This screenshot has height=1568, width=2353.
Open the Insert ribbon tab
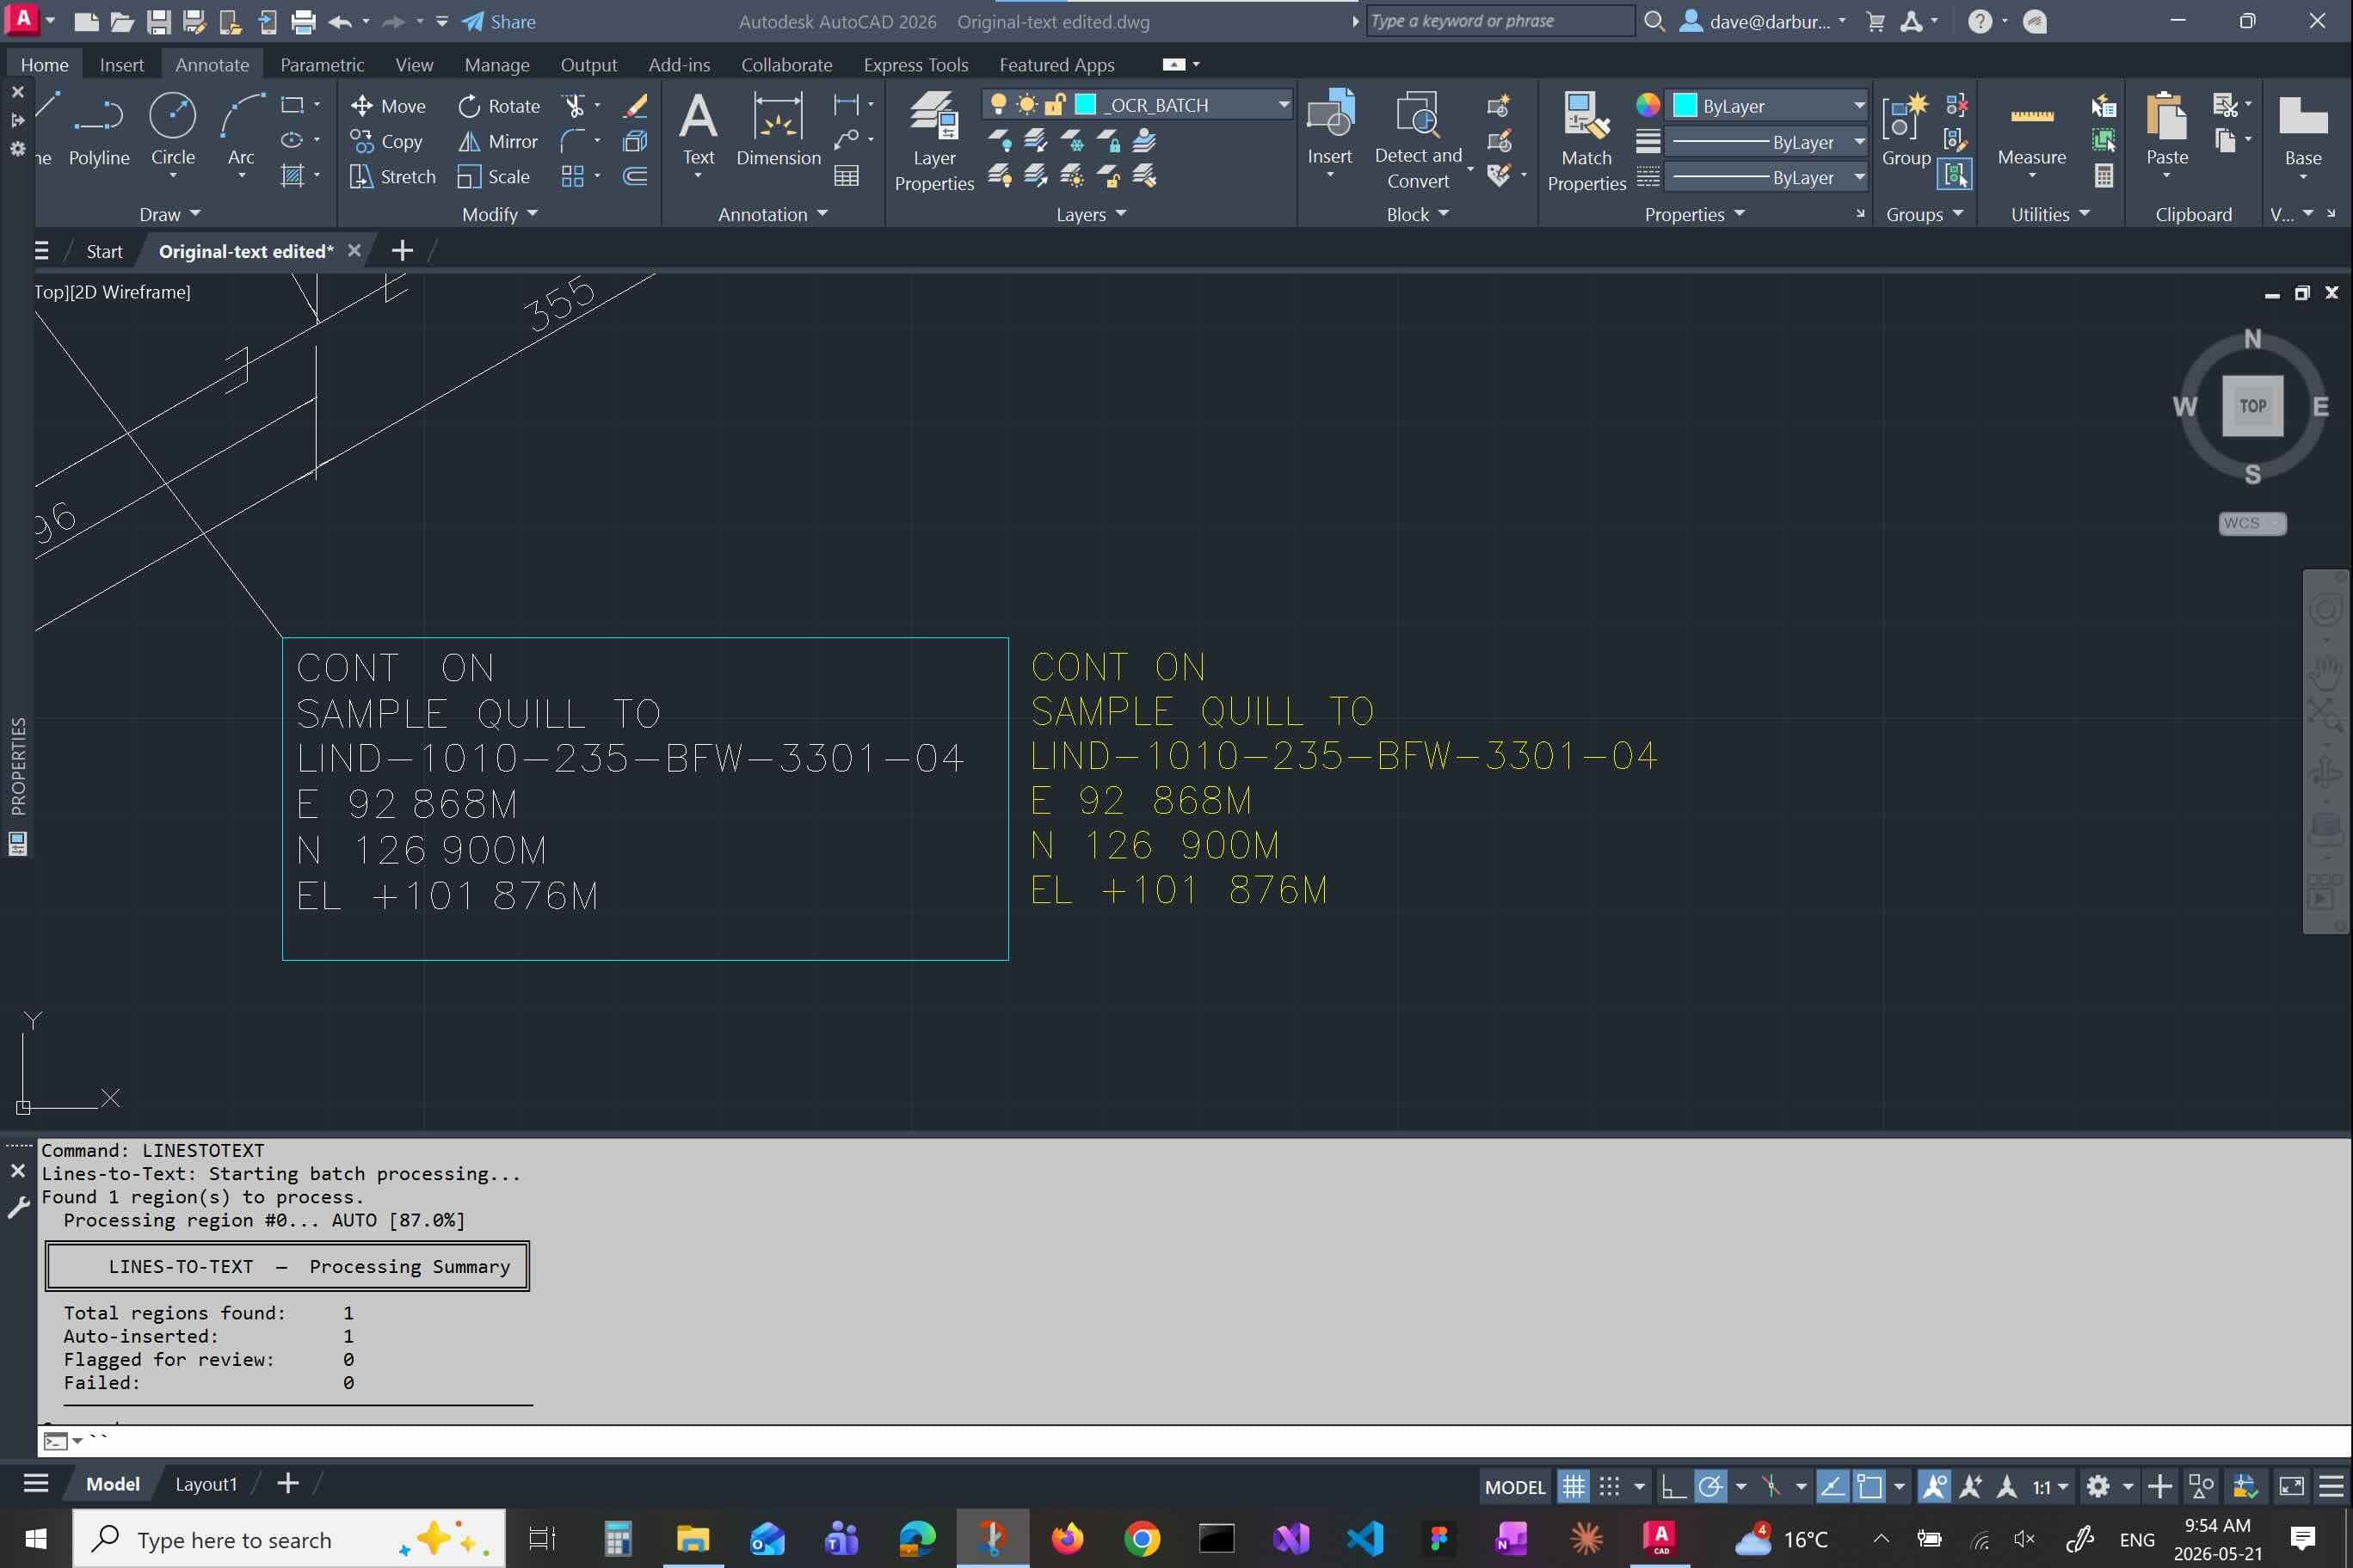click(x=122, y=65)
